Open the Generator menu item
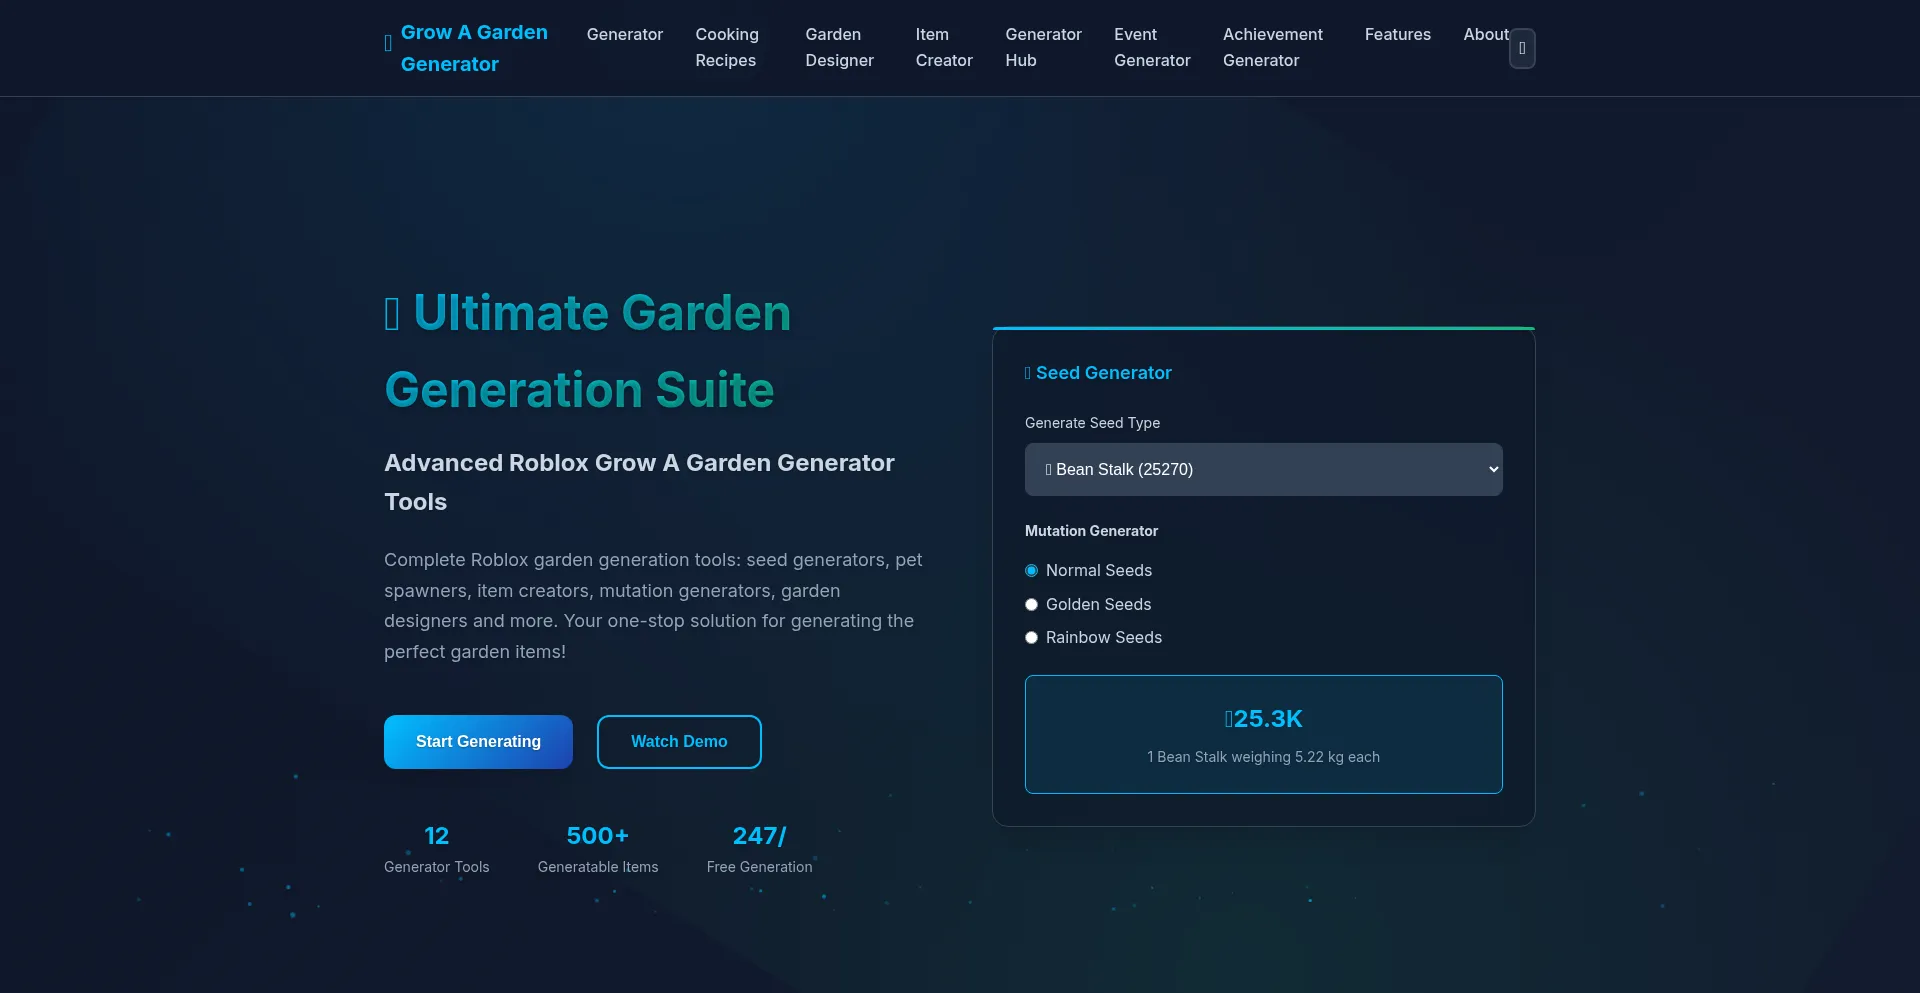The image size is (1920, 993). click(x=625, y=35)
